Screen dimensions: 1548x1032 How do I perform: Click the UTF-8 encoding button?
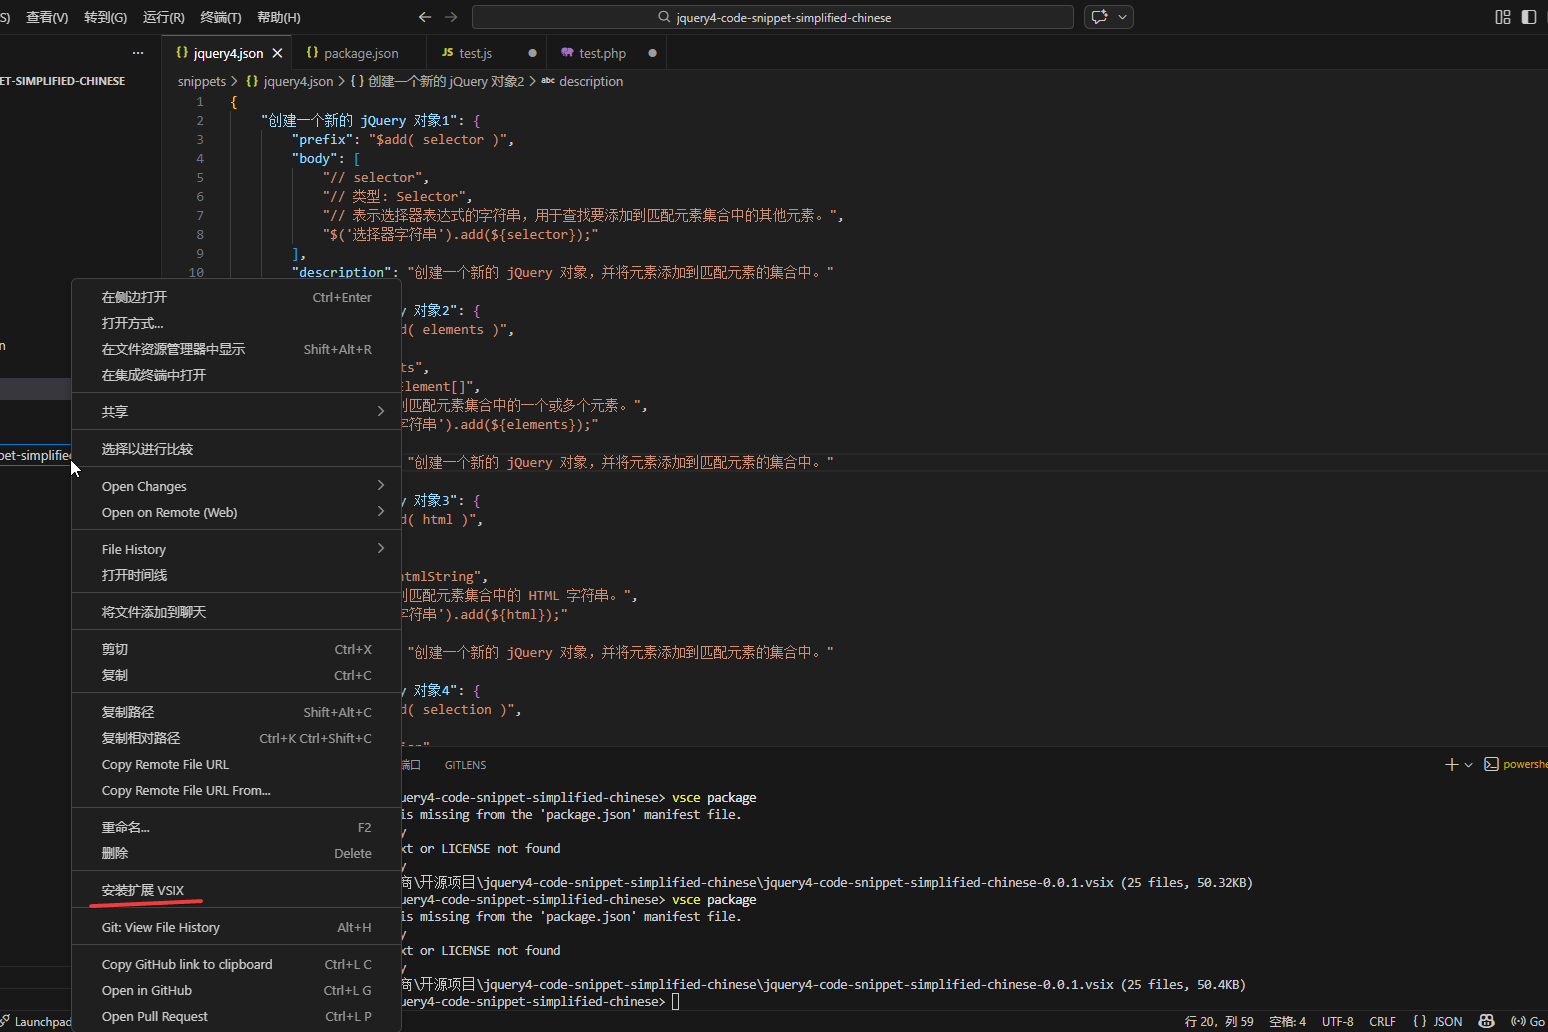pyautogui.click(x=1337, y=1021)
